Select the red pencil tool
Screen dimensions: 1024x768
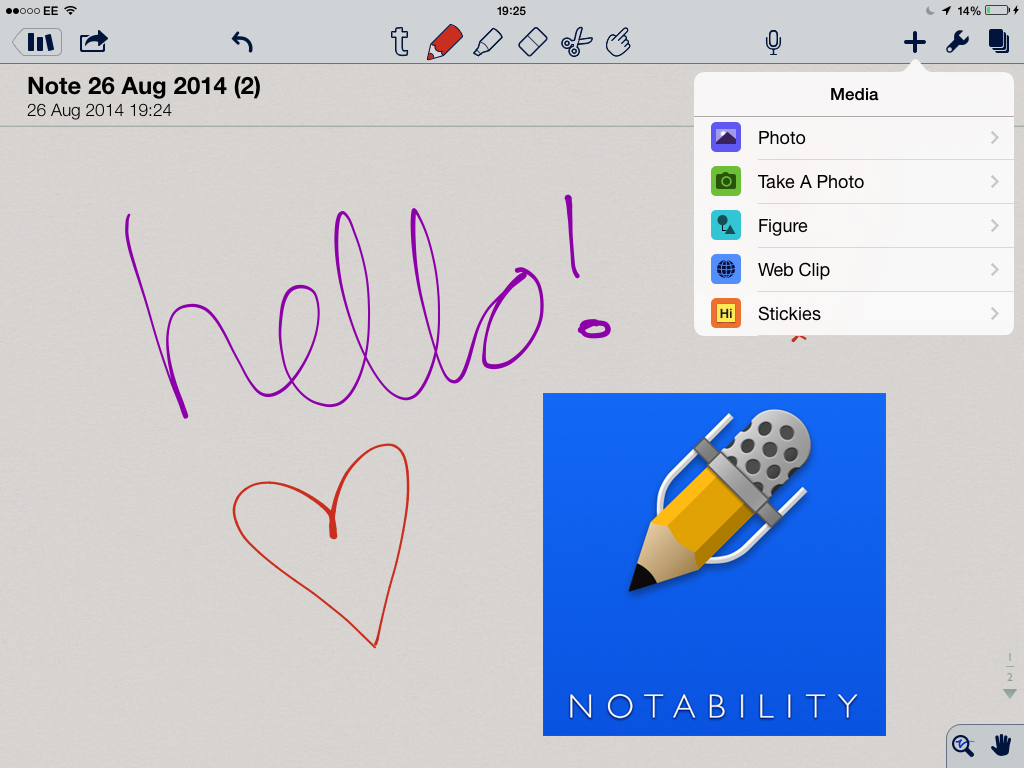(444, 42)
